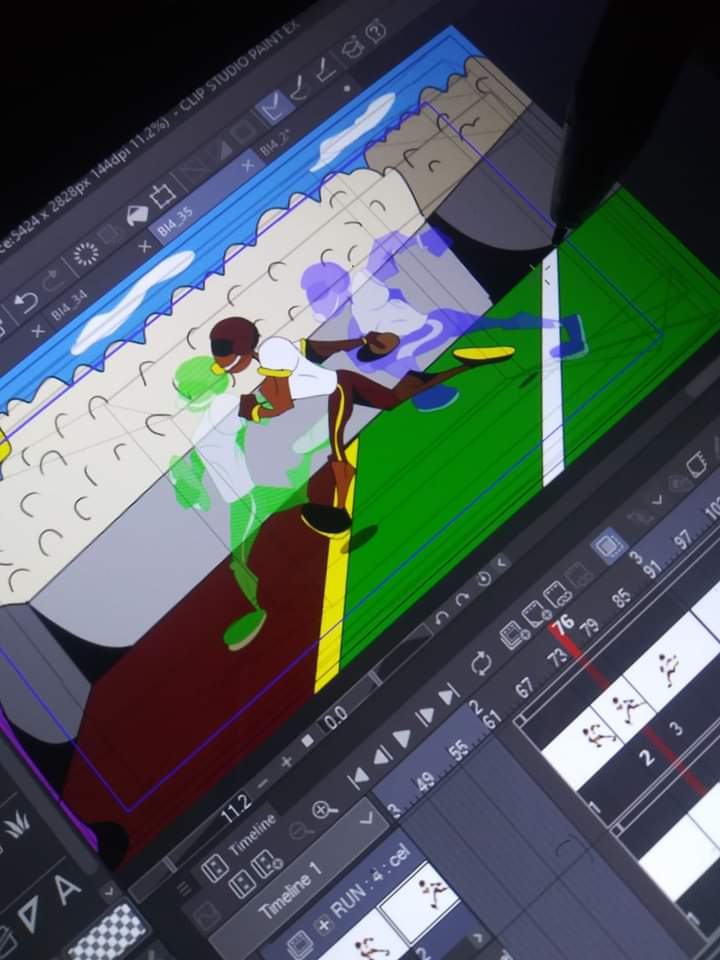The image size is (720, 960).
Task: Click the New Timeline icon
Action: coord(214,869)
